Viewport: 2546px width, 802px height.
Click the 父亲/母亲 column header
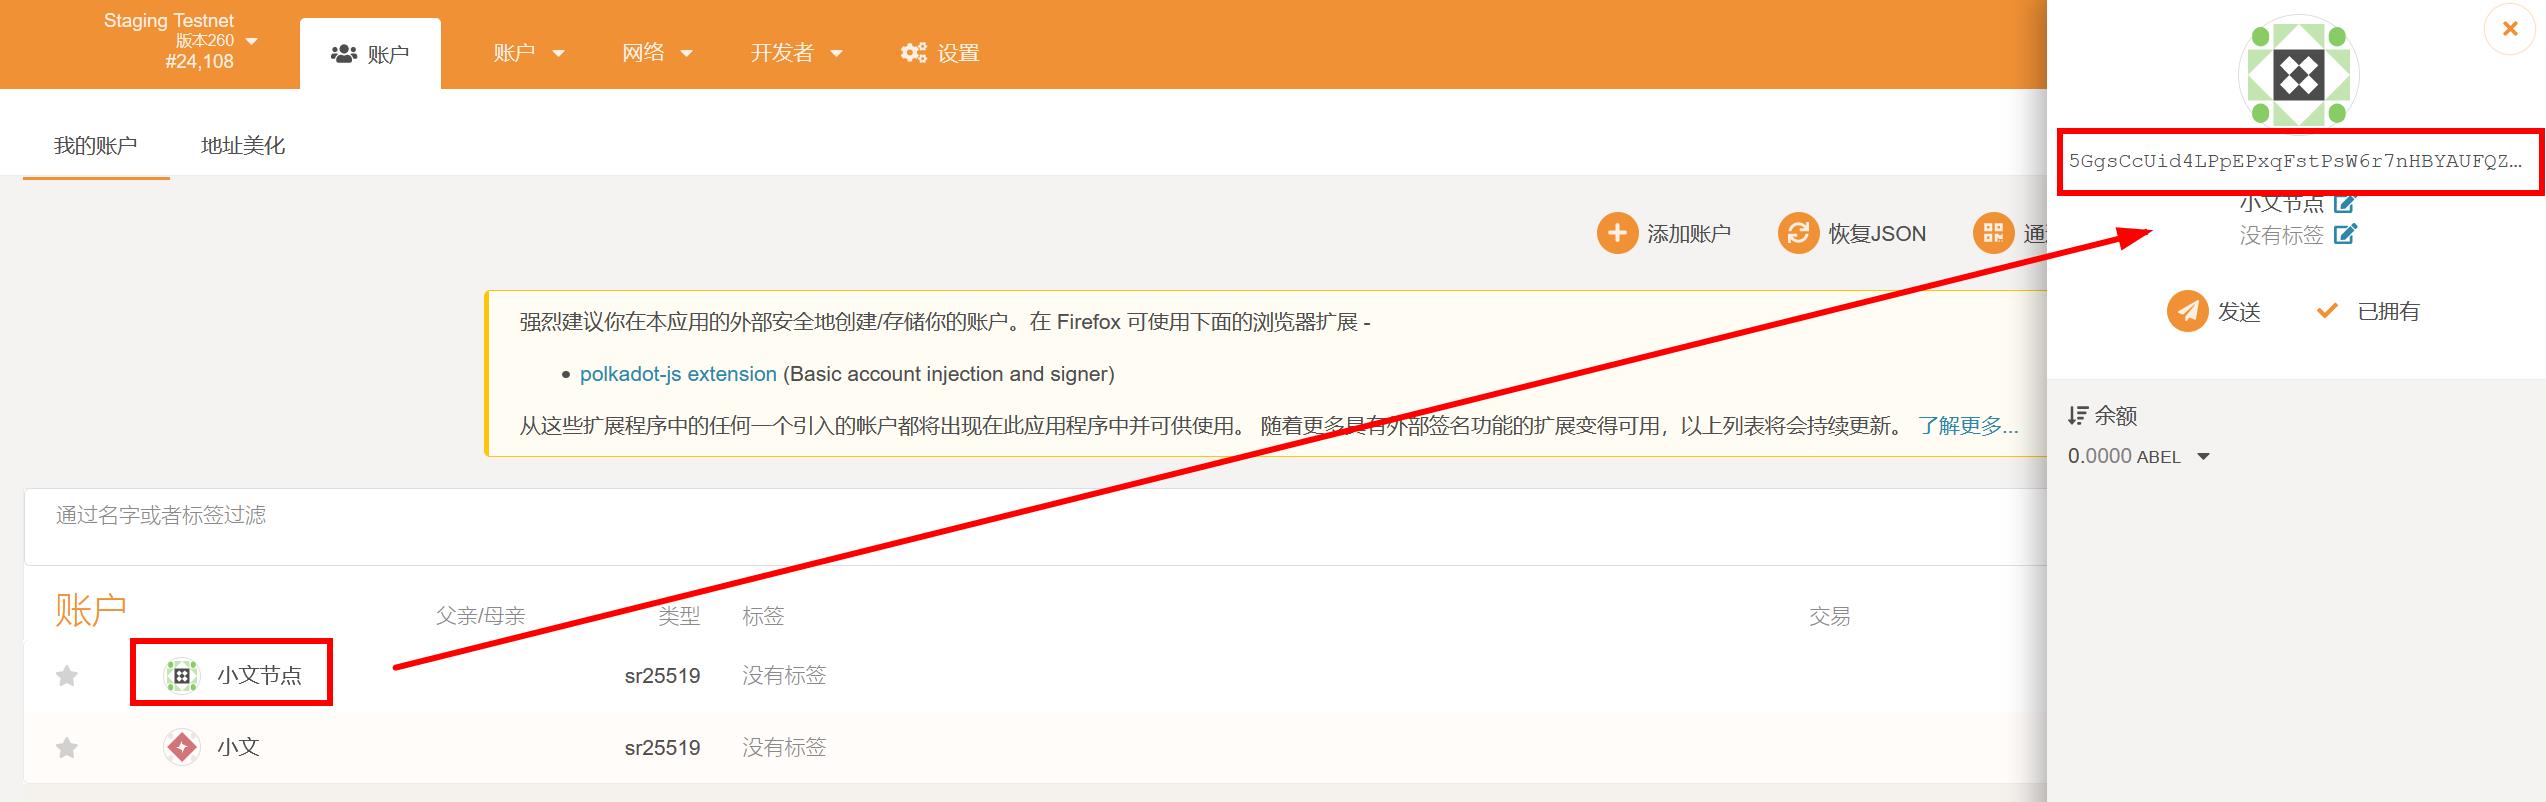[x=480, y=616]
